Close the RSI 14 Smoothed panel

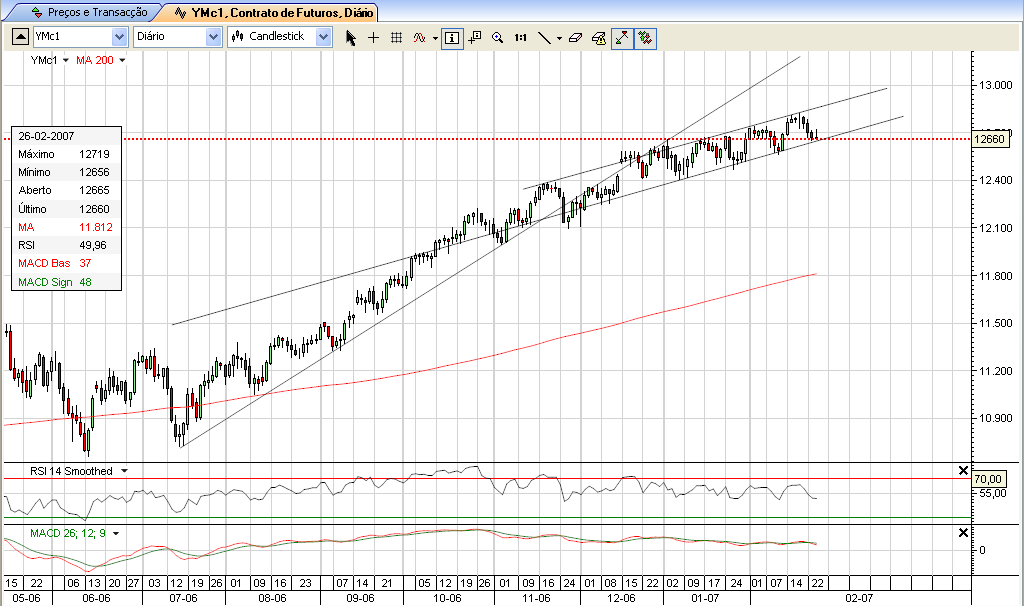point(963,469)
